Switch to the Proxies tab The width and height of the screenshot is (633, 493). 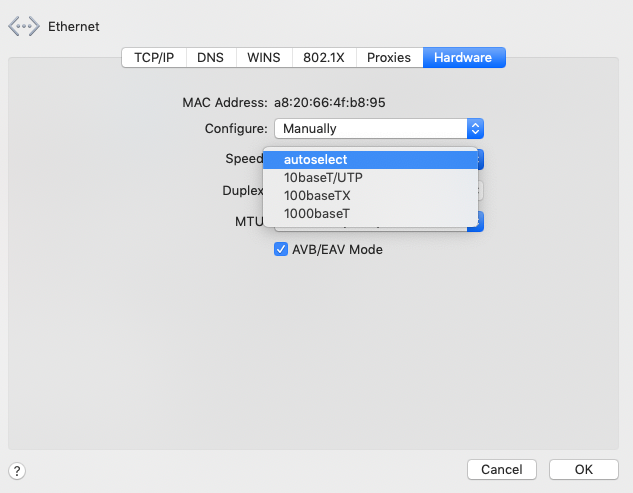[x=389, y=57]
